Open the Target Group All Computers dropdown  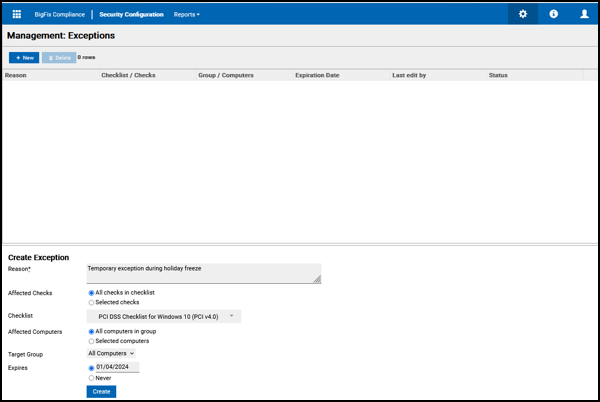coord(111,353)
